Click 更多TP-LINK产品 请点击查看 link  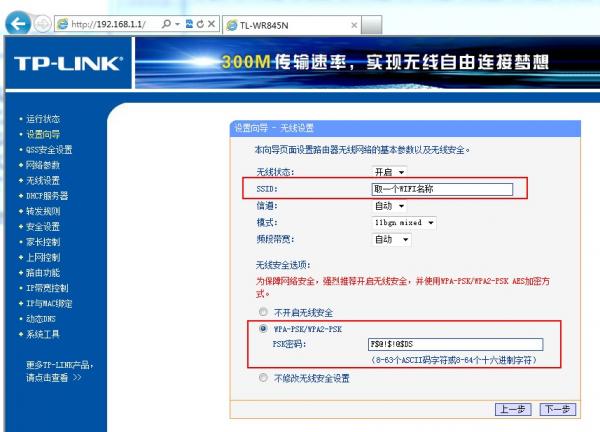click(x=59, y=371)
